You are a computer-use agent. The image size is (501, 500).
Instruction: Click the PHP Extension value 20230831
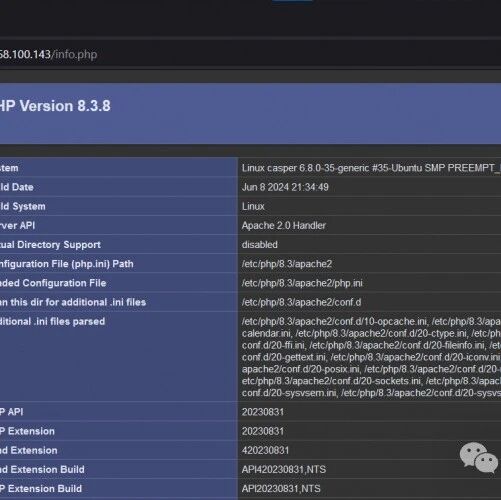(263, 431)
